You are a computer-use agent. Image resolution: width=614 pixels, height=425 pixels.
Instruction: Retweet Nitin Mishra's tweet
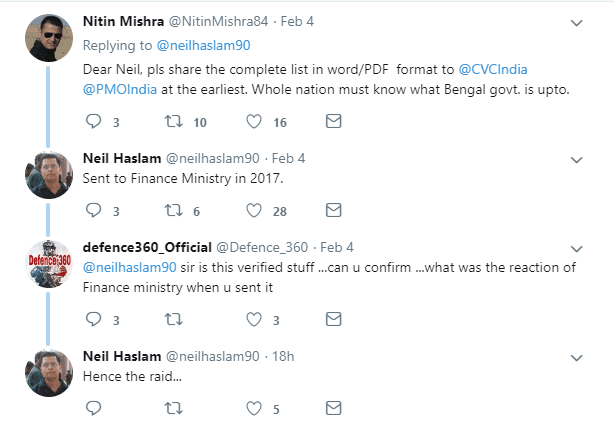[x=174, y=121]
